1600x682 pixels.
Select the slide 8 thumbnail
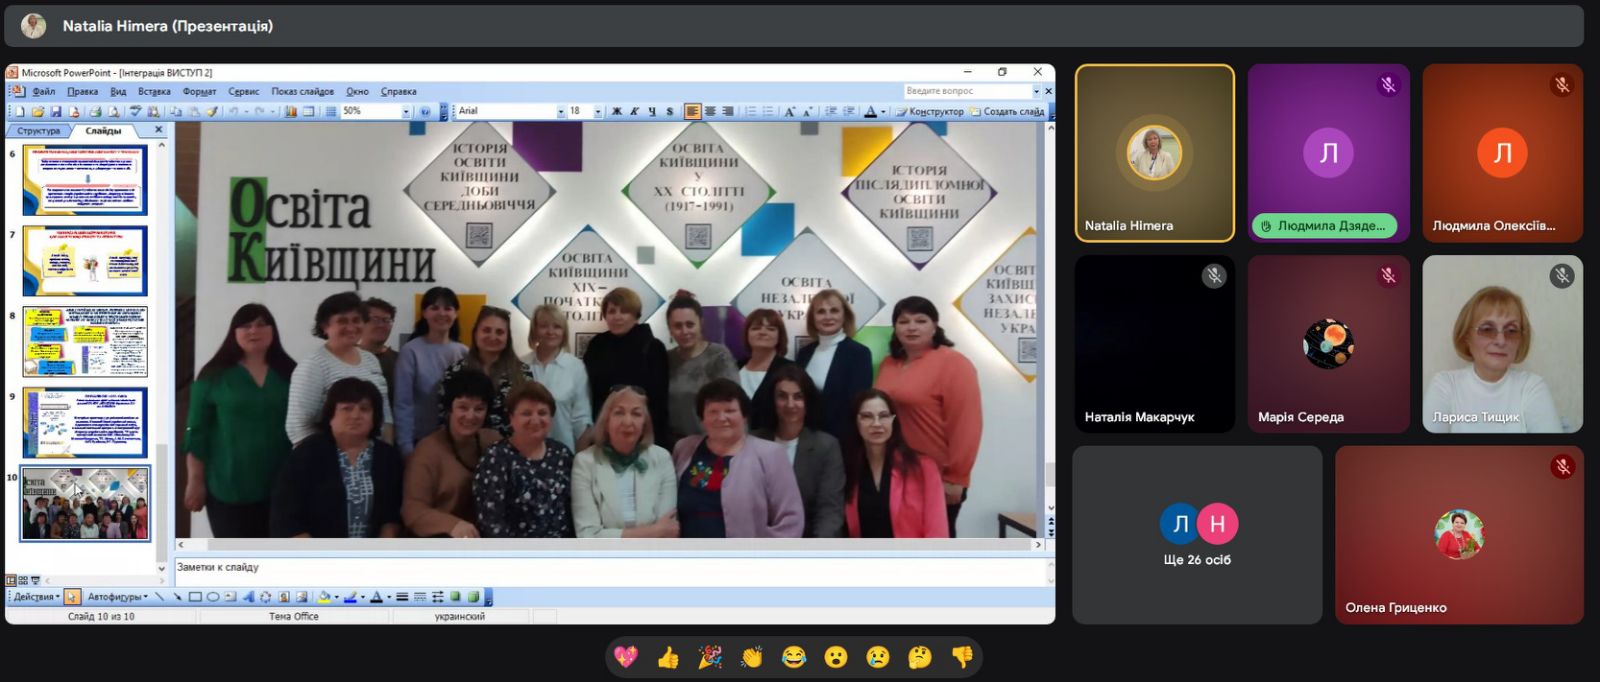[x=85, y=342]
